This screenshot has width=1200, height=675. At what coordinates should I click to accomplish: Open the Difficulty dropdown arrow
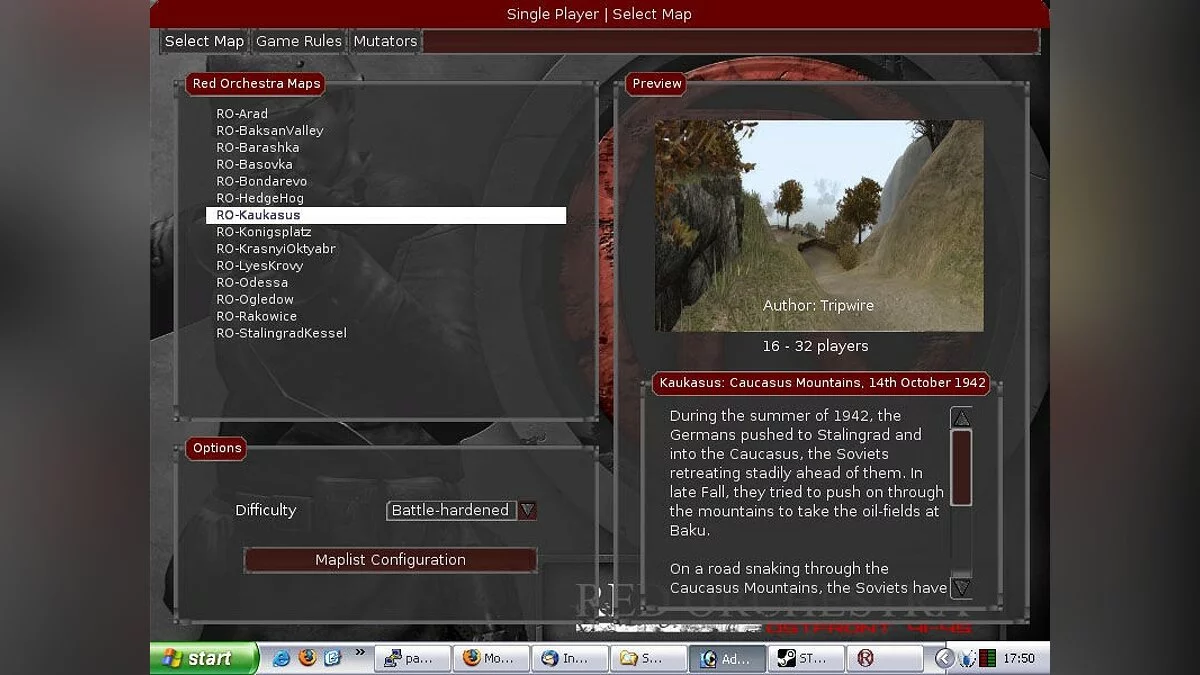coord(527,510)
